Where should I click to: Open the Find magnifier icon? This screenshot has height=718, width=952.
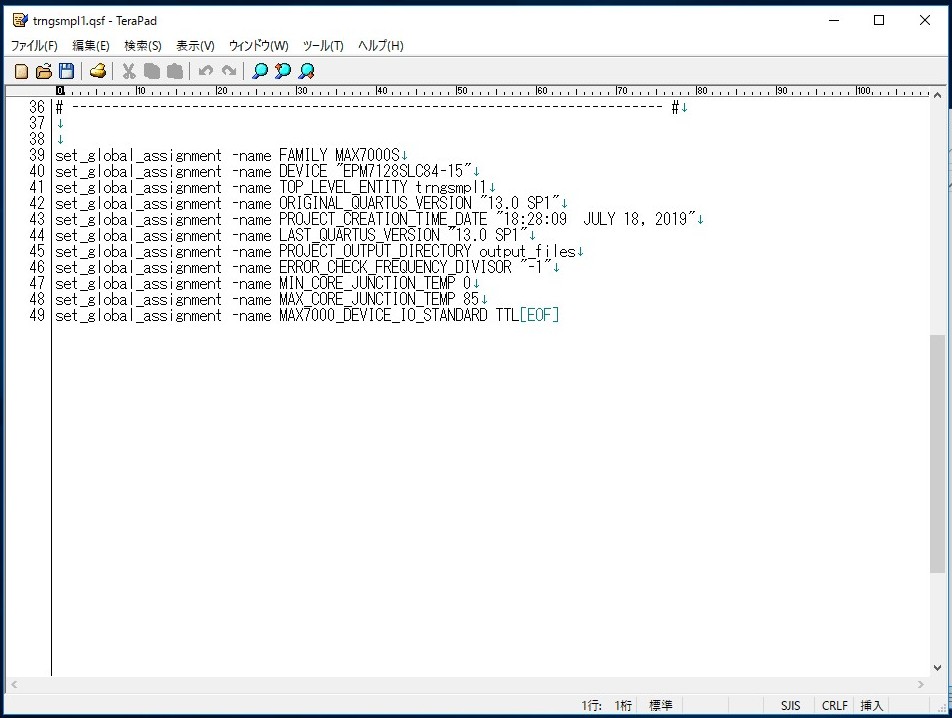[260, 72]
